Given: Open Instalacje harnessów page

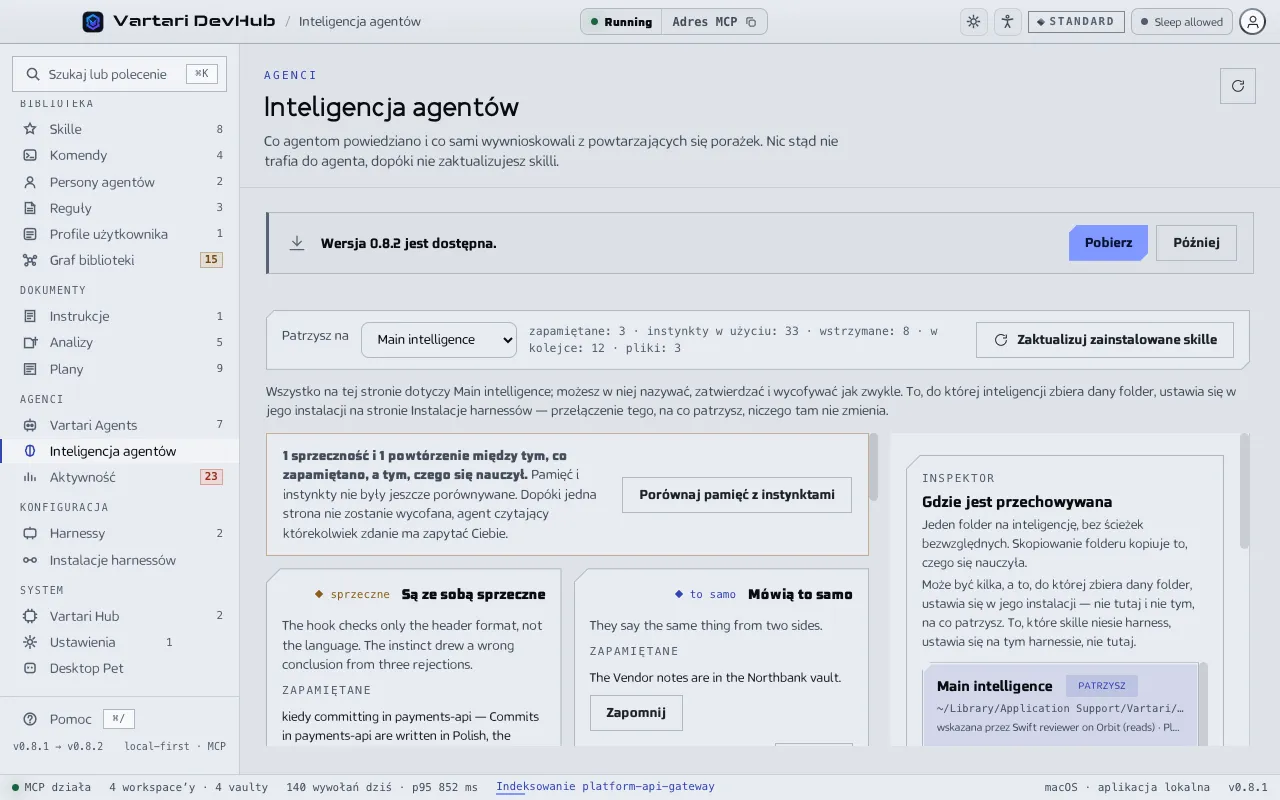Looking at the screenshot, I should pos(120,560).
